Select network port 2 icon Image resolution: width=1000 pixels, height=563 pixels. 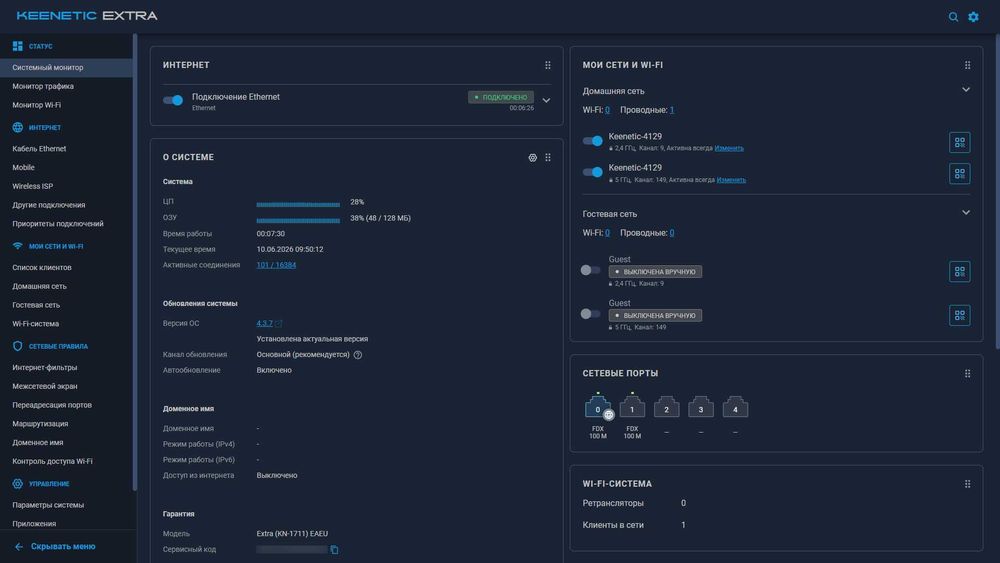click(666, 407)
